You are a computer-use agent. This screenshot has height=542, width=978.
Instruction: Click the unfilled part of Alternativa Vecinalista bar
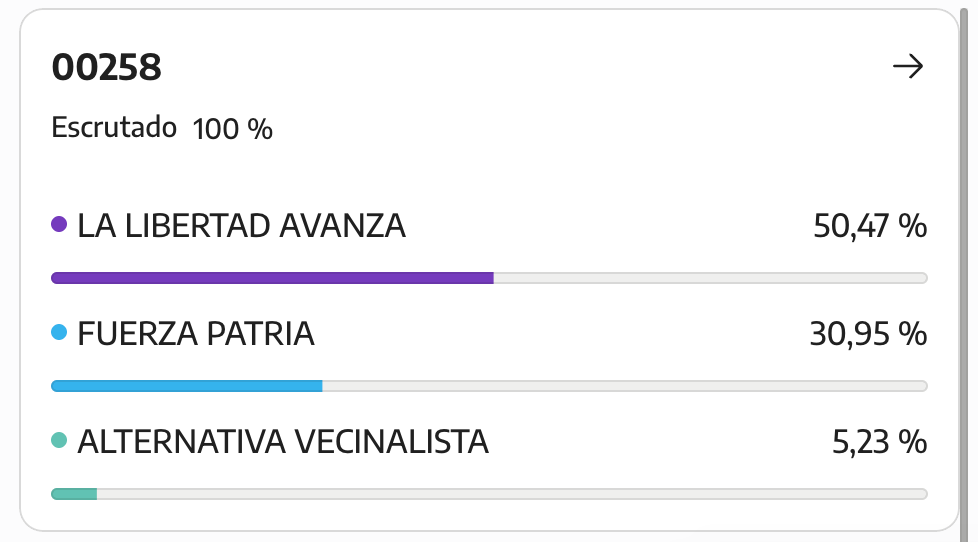(x=512, y=494)
